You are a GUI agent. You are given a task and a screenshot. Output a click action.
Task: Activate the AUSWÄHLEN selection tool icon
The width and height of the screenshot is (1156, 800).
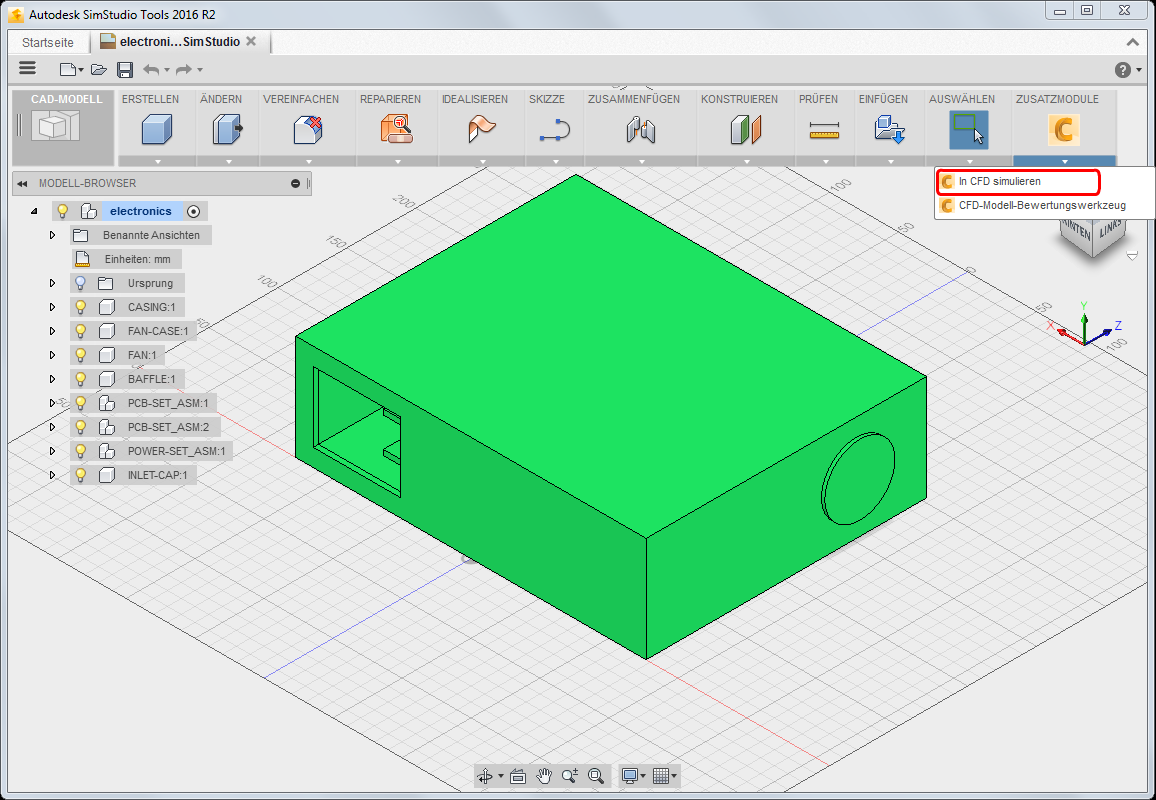(x=968, y=129)
